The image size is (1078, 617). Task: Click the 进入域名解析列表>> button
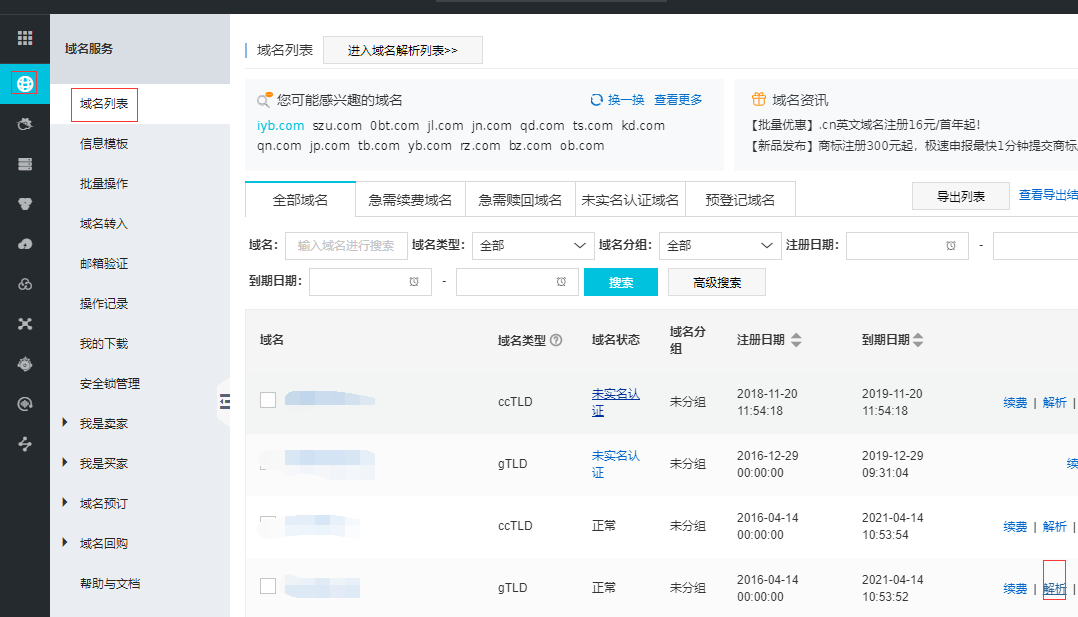tap(403, 50)
